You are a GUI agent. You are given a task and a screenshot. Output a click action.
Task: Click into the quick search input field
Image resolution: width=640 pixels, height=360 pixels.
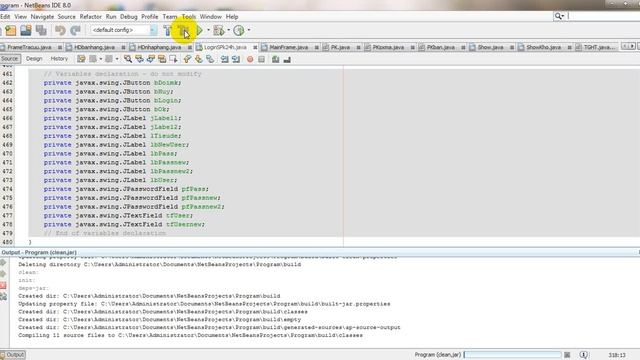[x=604, y=16]
